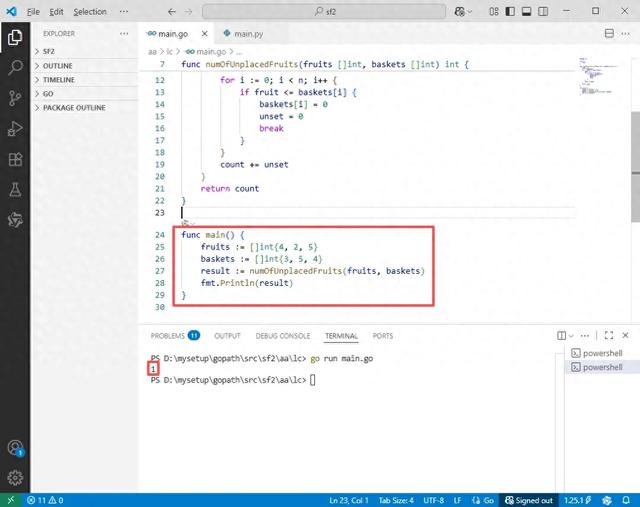Open the Copilot chat icon in title bar
Viewport: 640px width, 507px height.
pos(460,11)
